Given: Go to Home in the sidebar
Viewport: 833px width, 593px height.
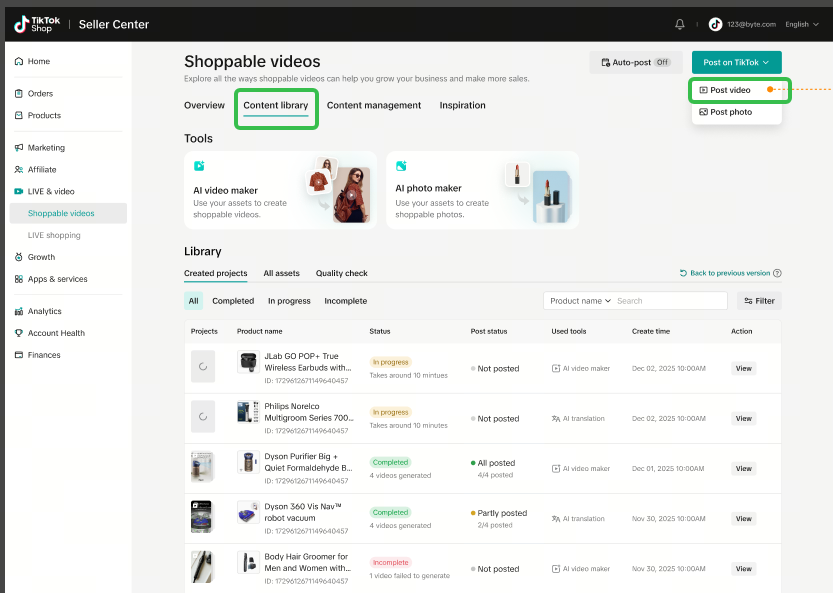Looking at the screenshot, I should 39,62.
